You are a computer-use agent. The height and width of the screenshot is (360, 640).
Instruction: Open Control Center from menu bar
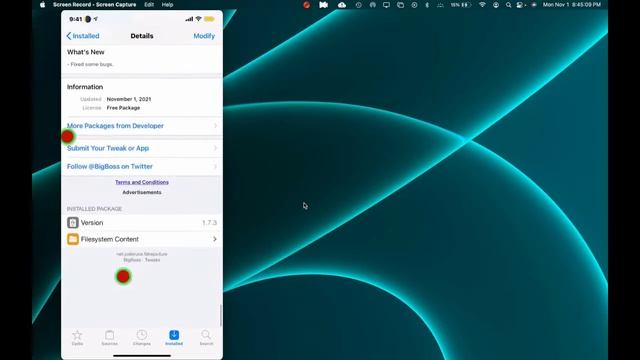[520, 5]
